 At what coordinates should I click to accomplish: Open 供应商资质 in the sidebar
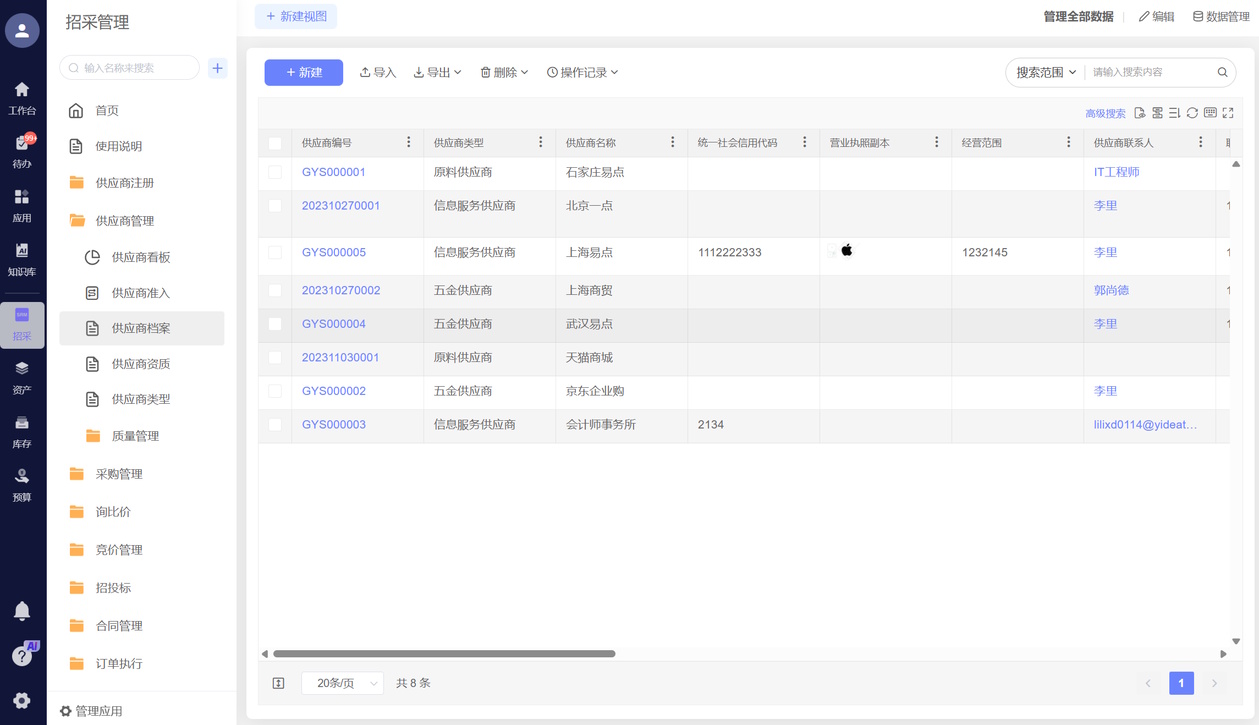pos(140,364)
